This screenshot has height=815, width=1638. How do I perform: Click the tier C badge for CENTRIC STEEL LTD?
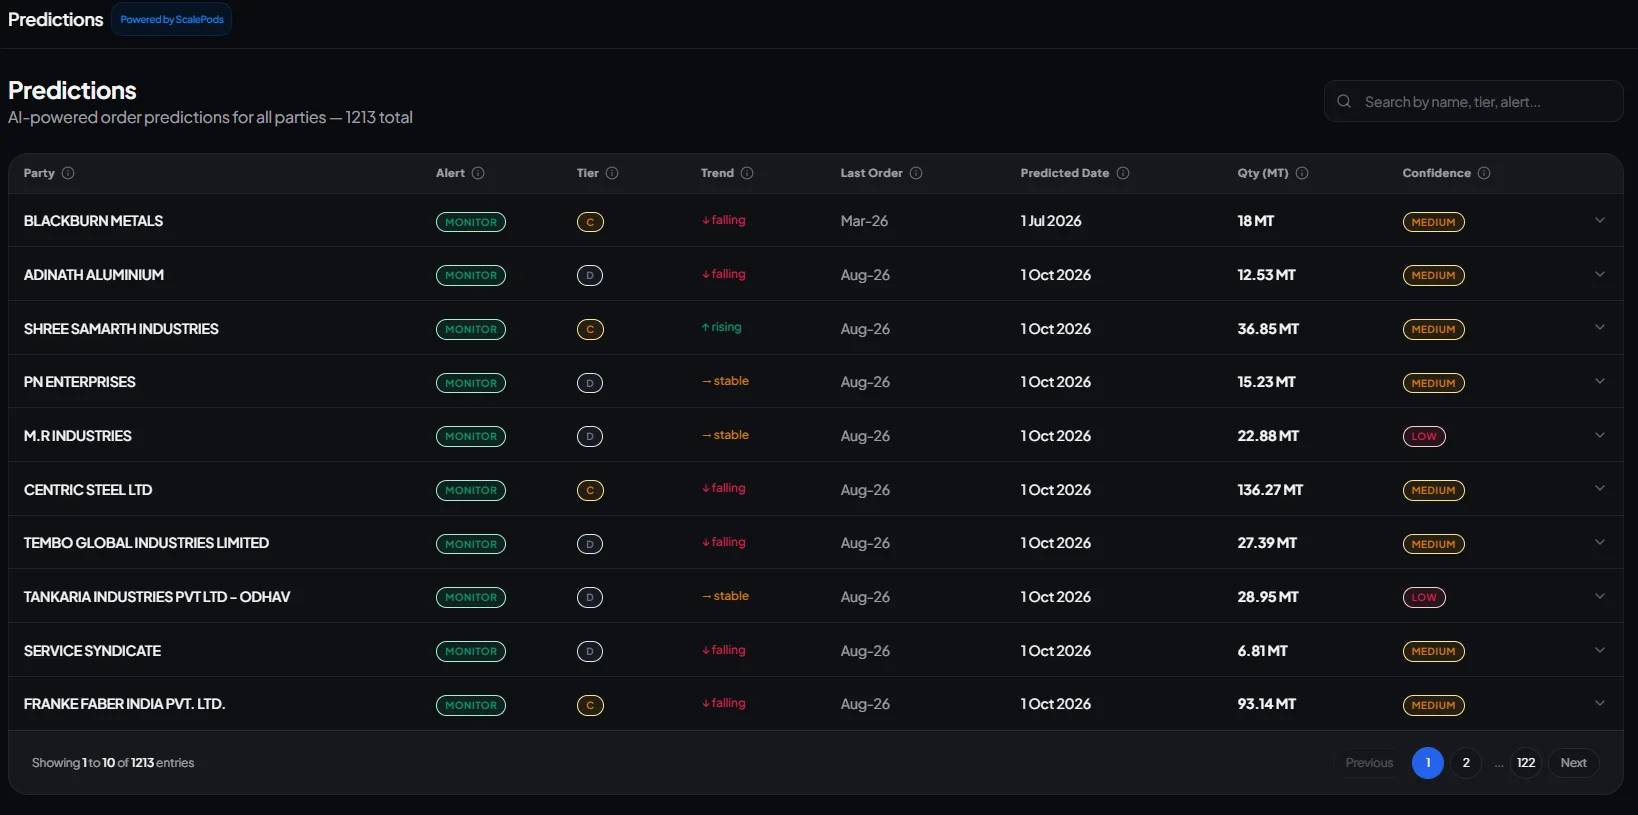tap(590, 490)
